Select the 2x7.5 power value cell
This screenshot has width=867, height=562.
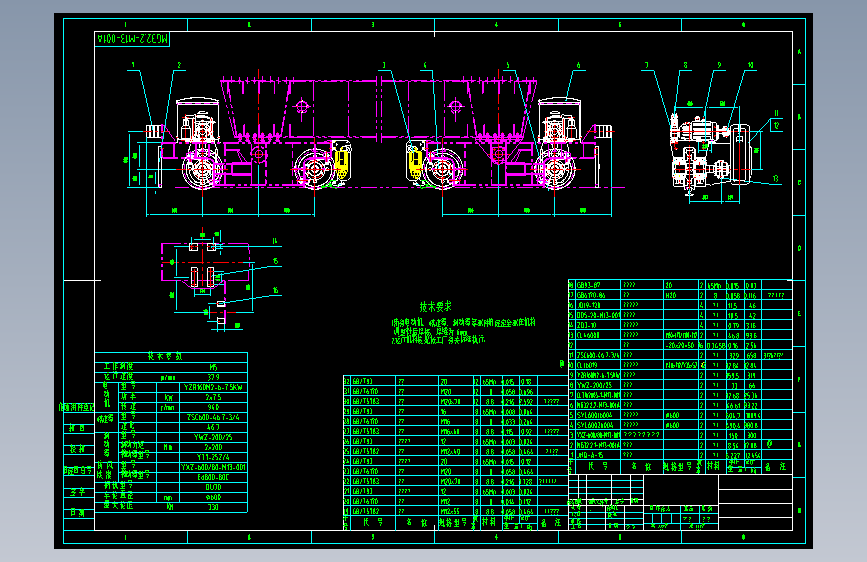pyautogui.click(x=213, y=397)
